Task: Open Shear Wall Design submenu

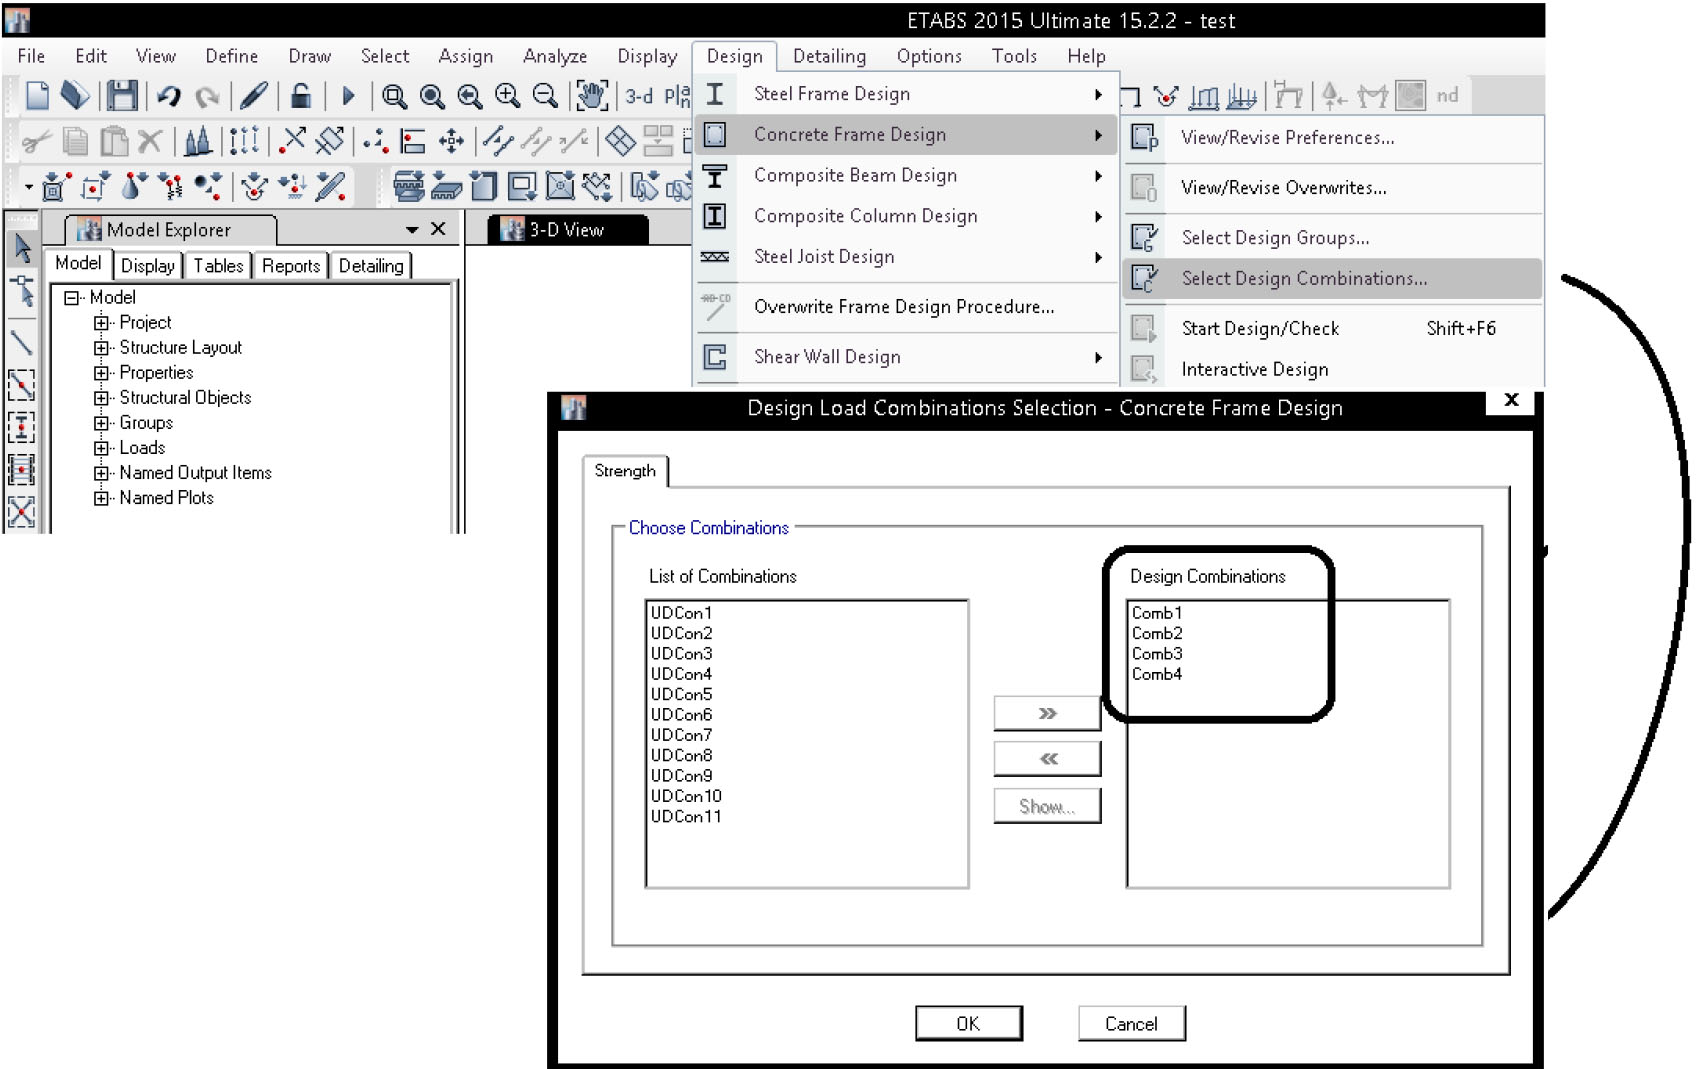Action: [907, 357]
